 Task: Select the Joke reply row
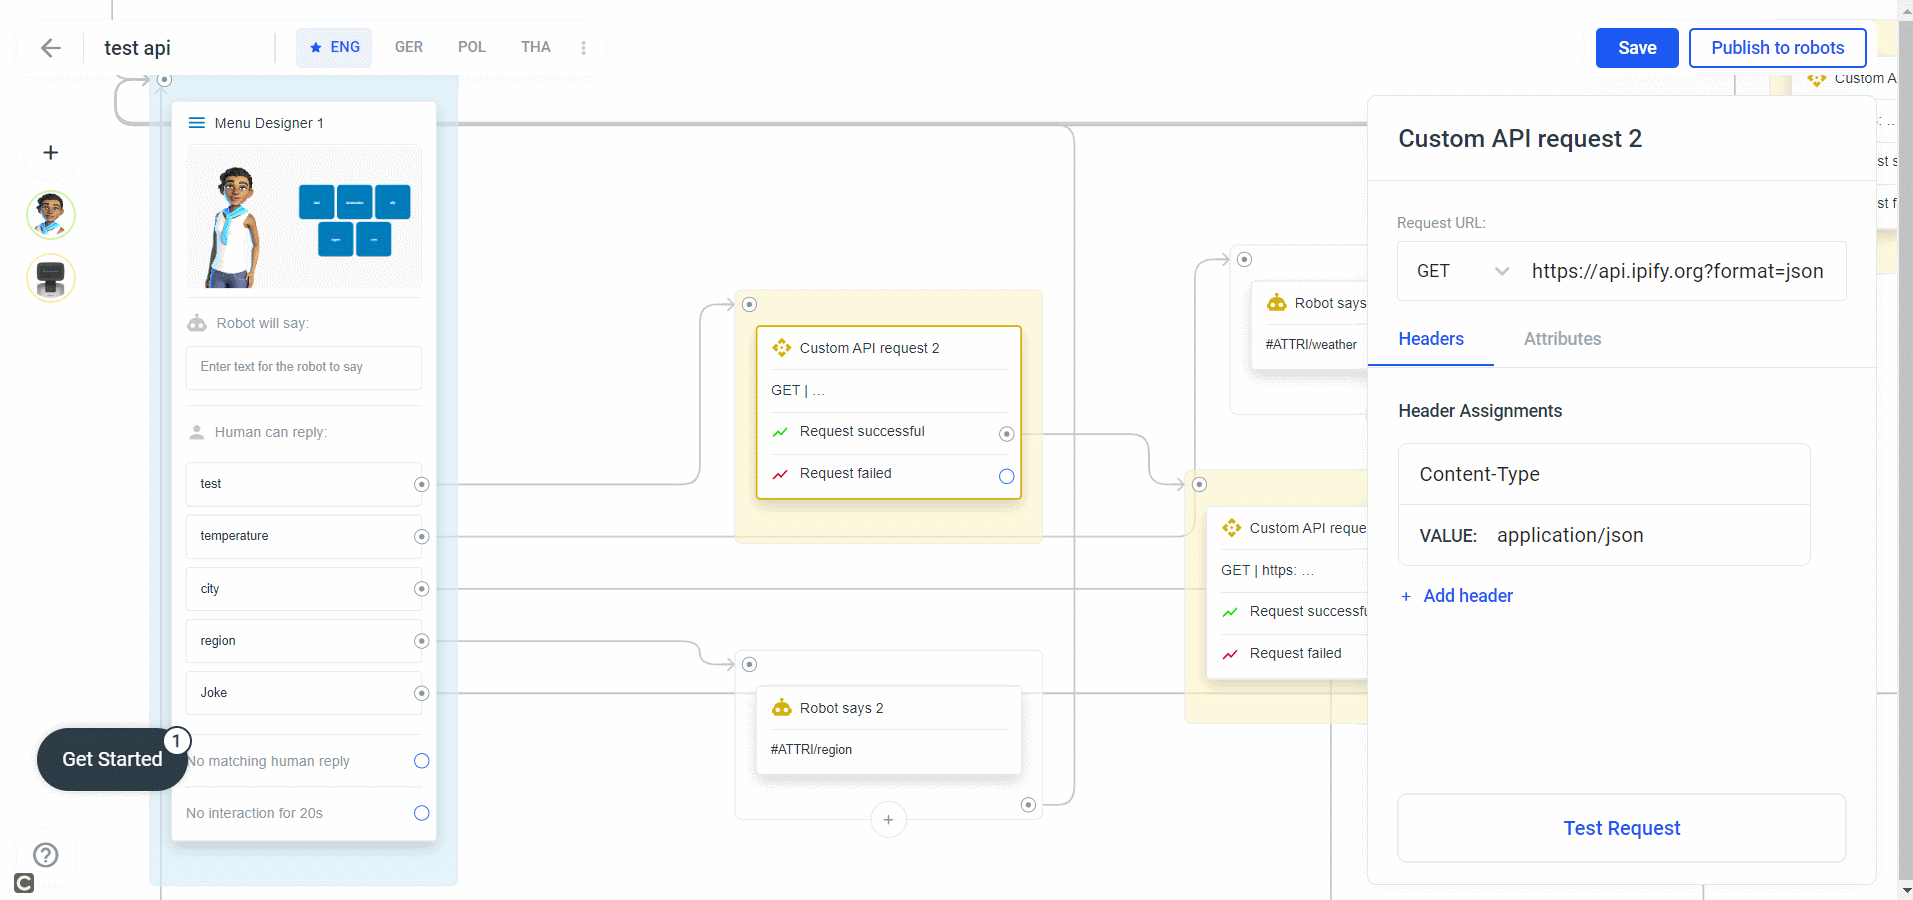(x=304, y=693)
